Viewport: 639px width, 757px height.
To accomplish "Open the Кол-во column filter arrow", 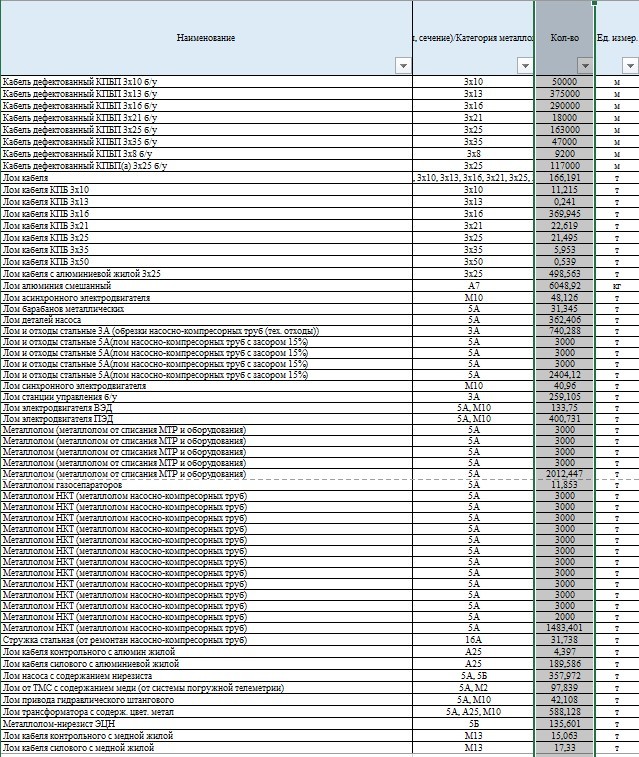I will click(586, 66).
